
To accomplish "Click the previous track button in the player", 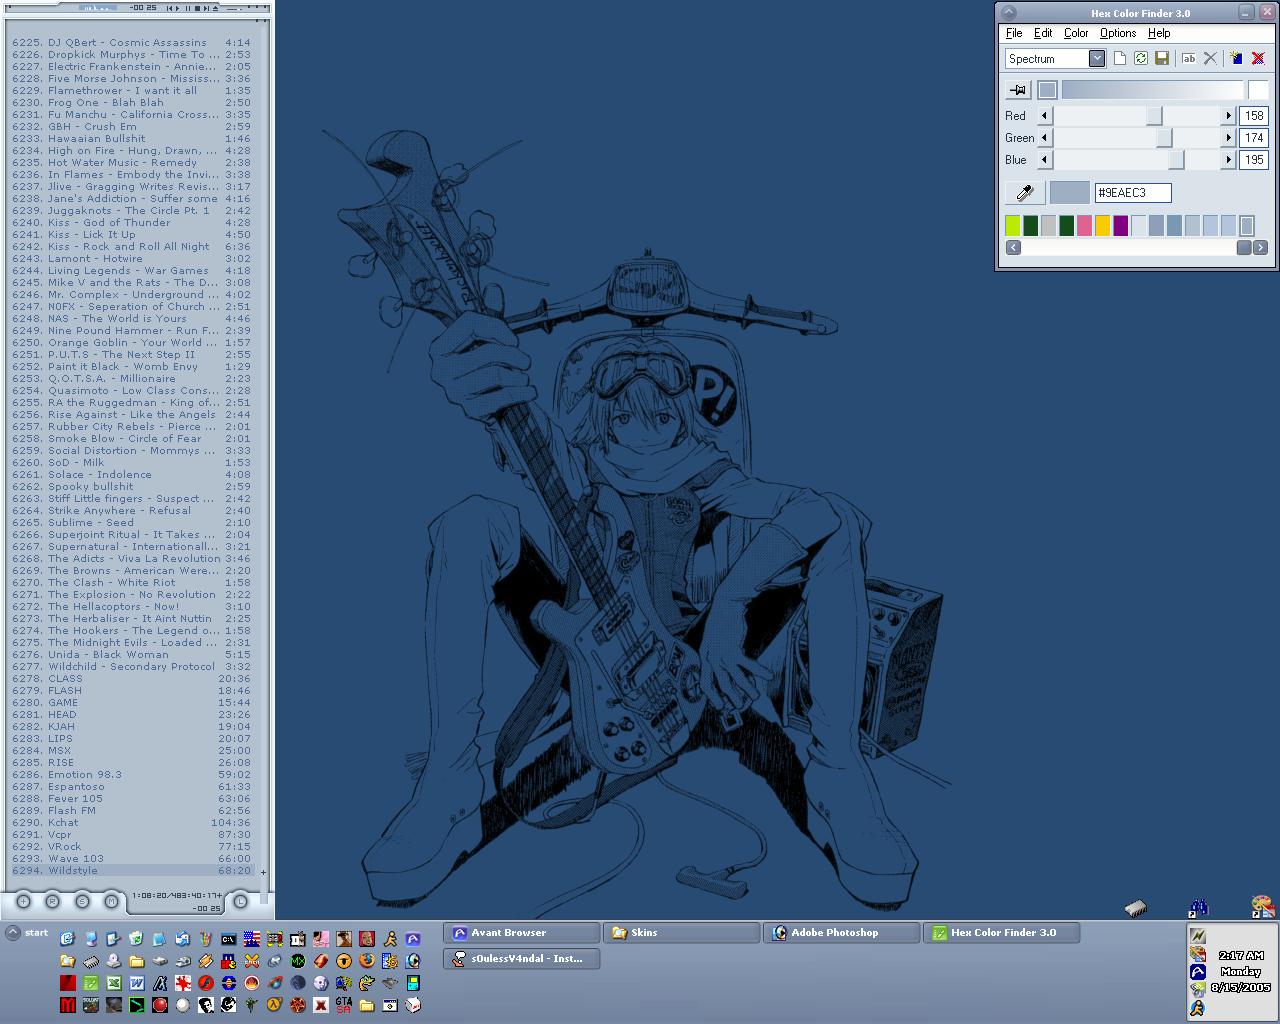I will point(169,8).
